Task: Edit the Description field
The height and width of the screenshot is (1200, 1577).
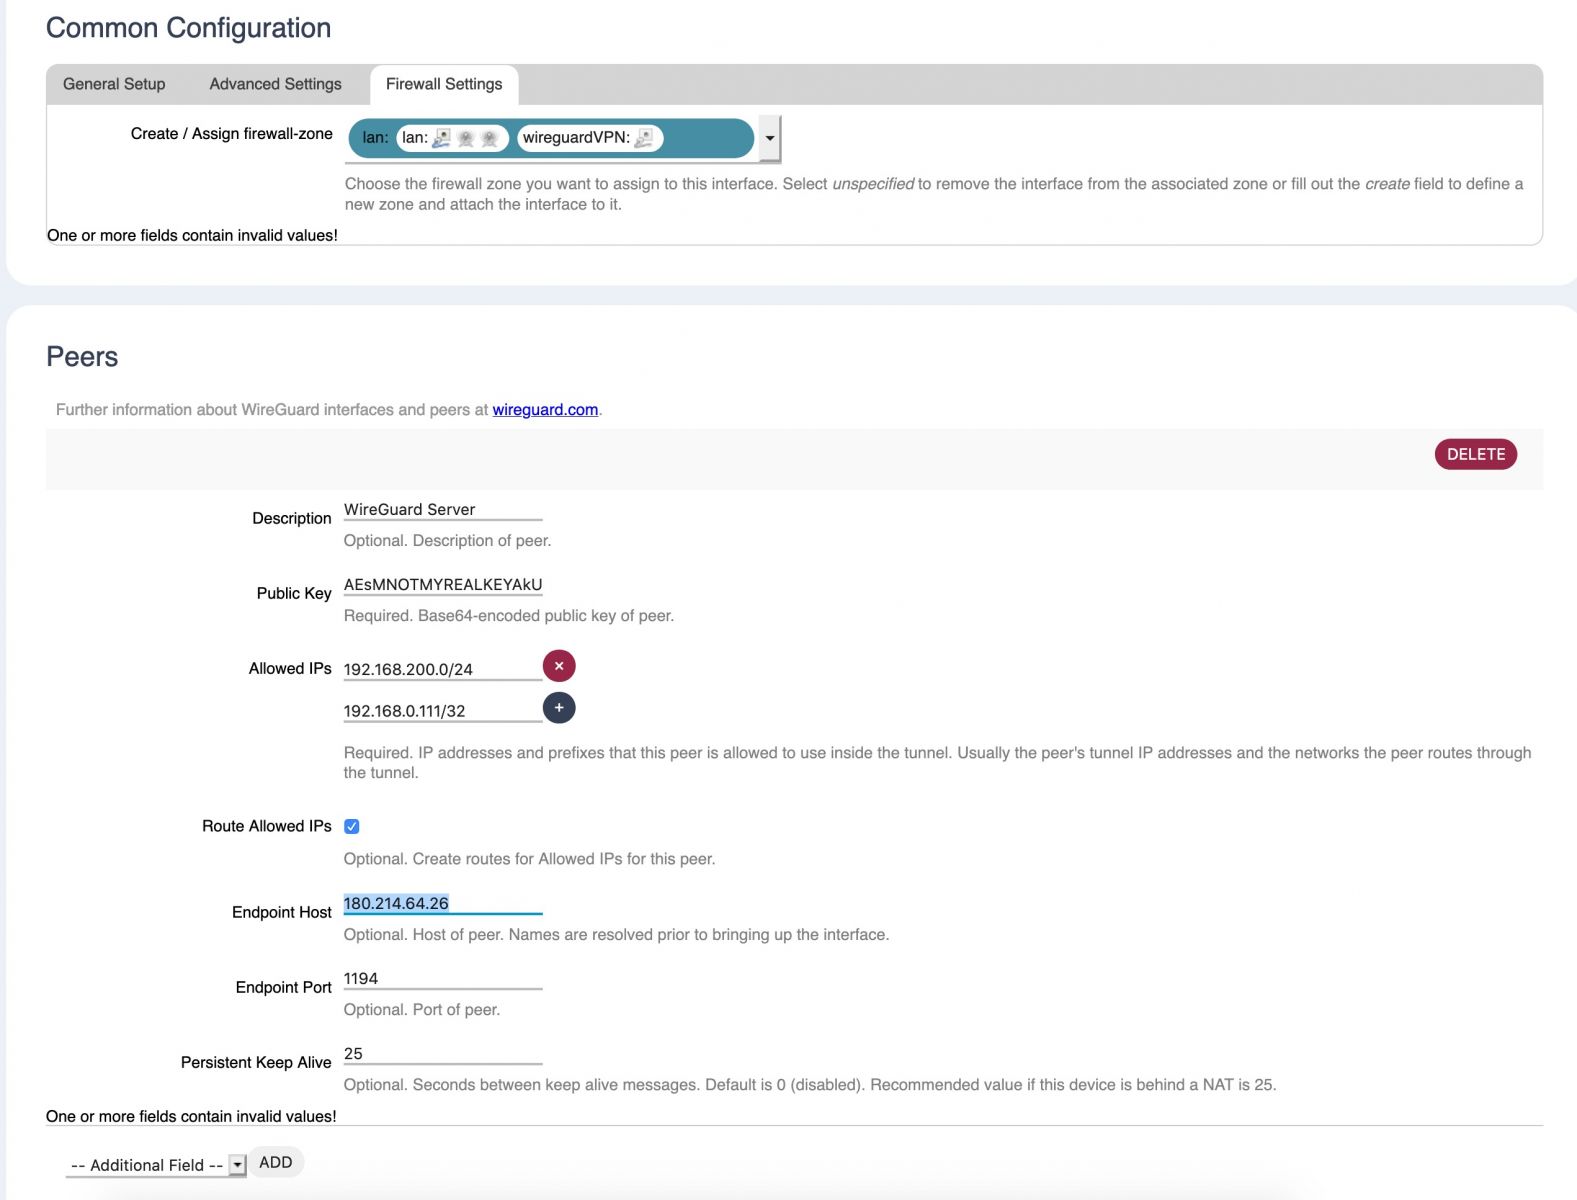Action: [443, 509]
